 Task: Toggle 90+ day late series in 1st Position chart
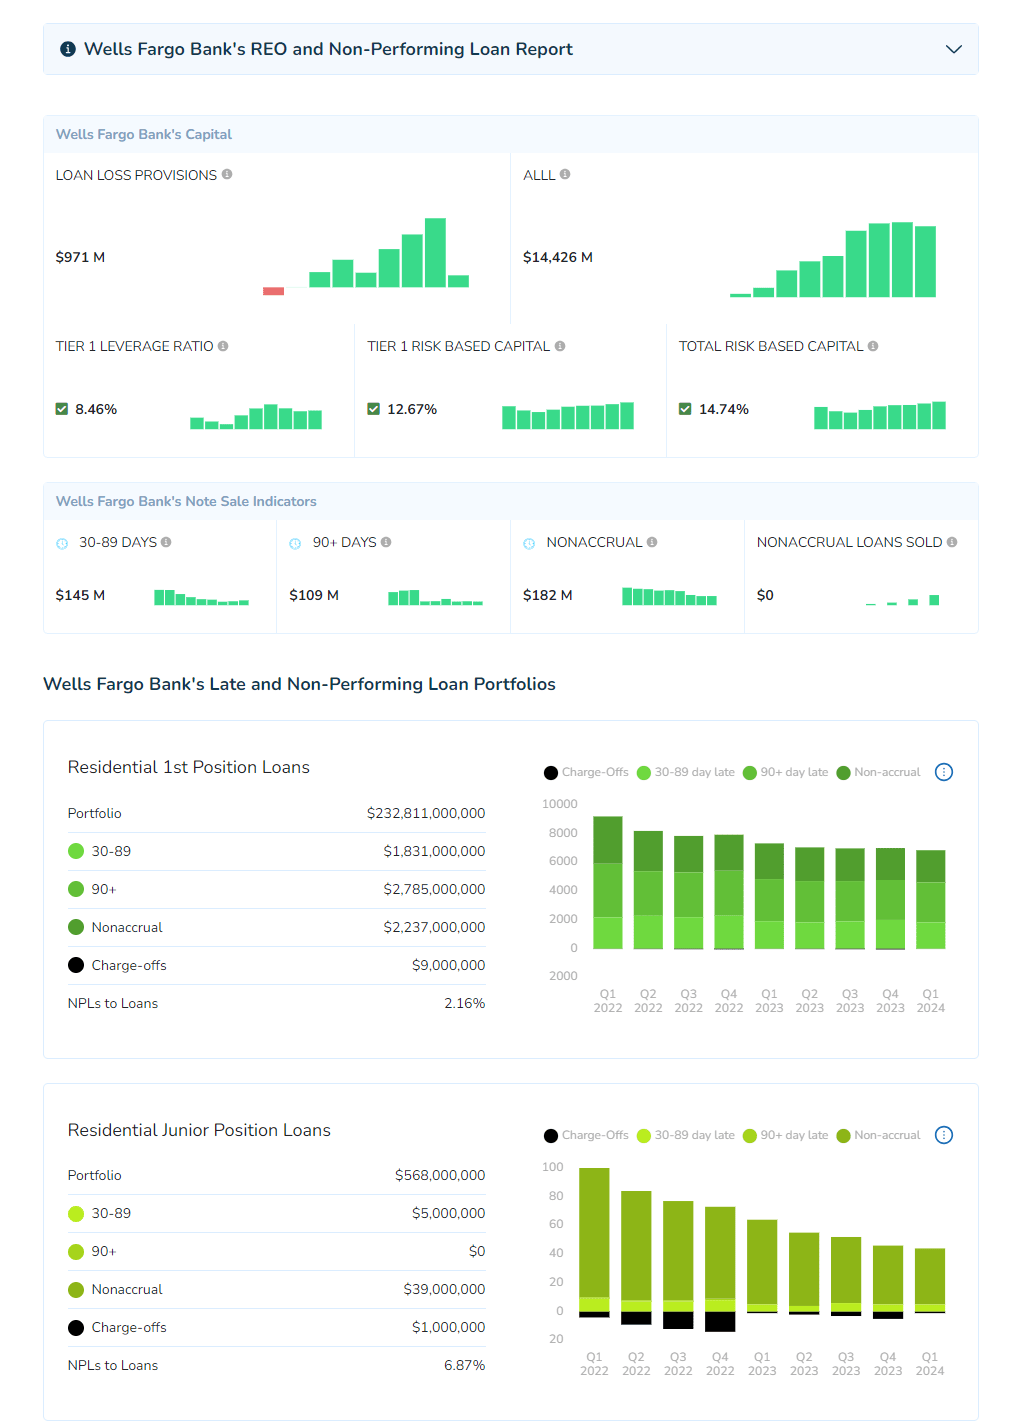point(786,772)
